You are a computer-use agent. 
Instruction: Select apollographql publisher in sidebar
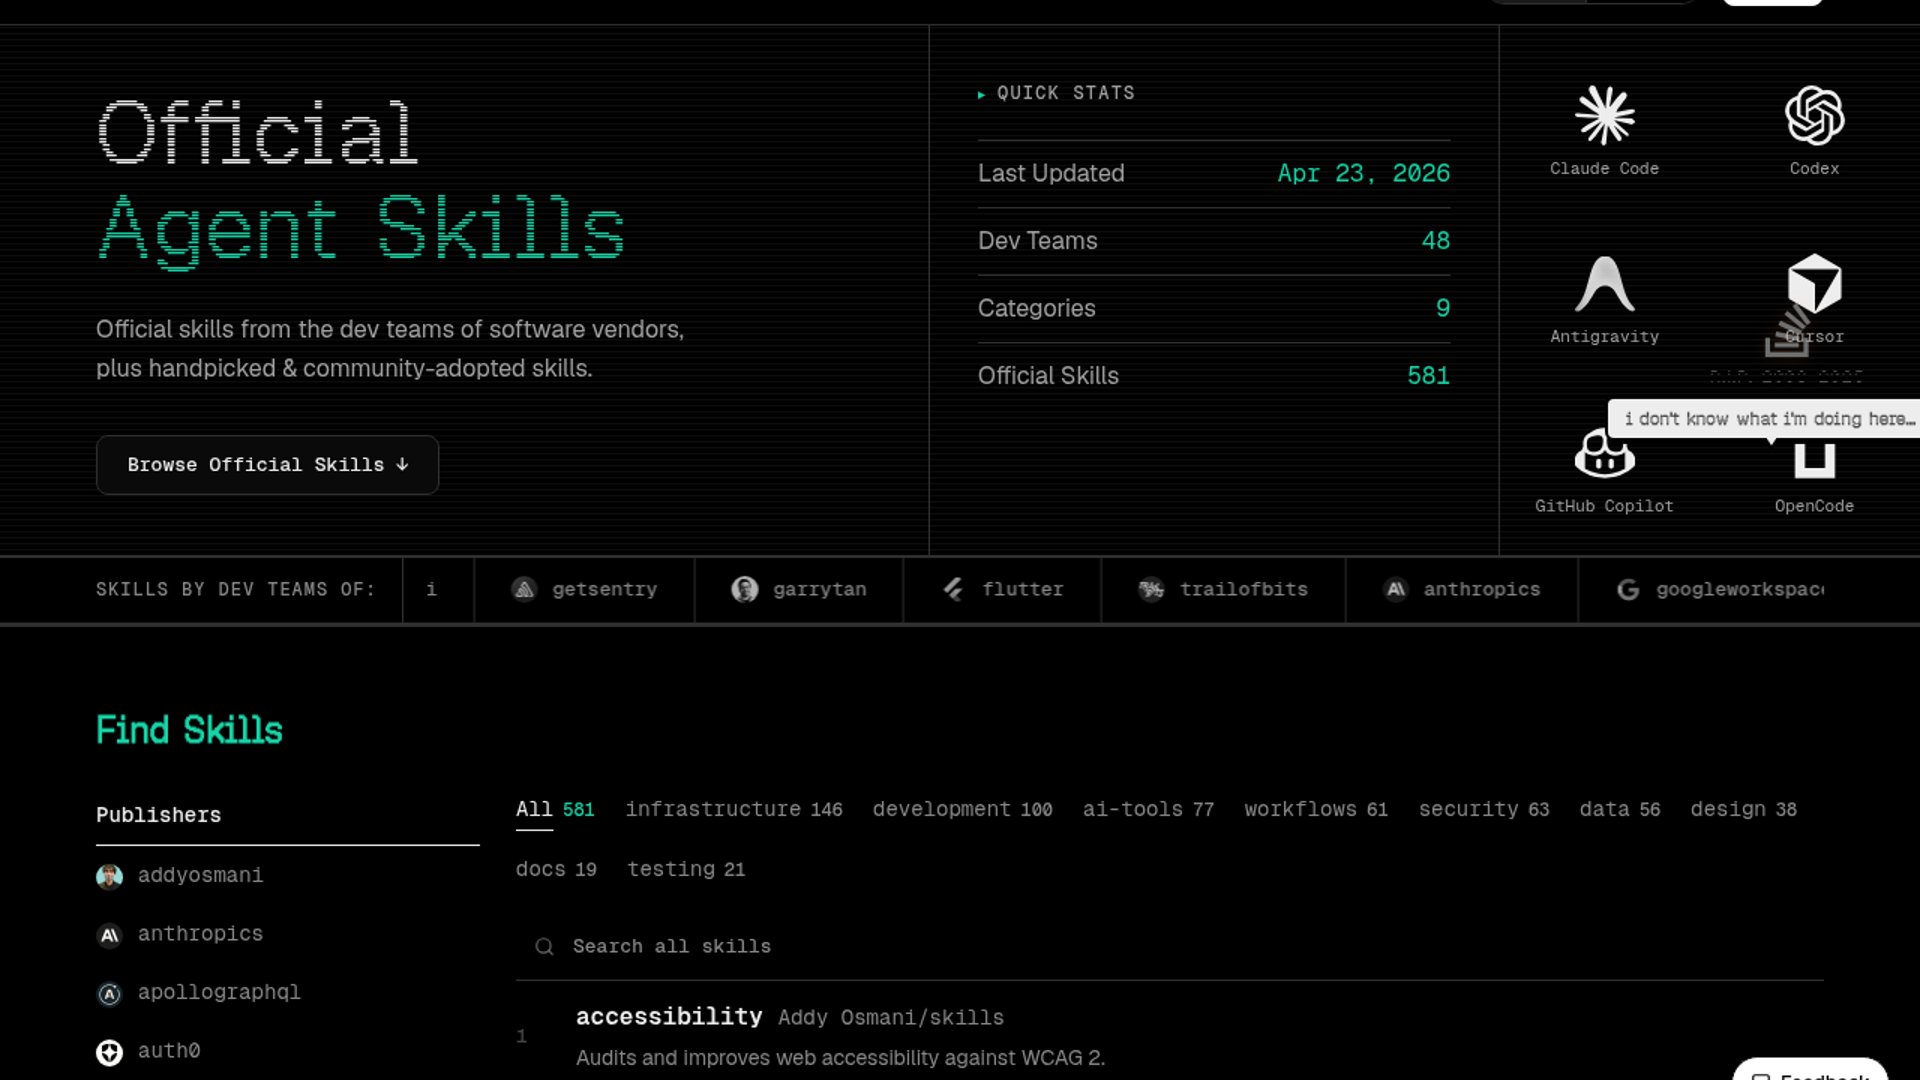click(x=218, y=992)
